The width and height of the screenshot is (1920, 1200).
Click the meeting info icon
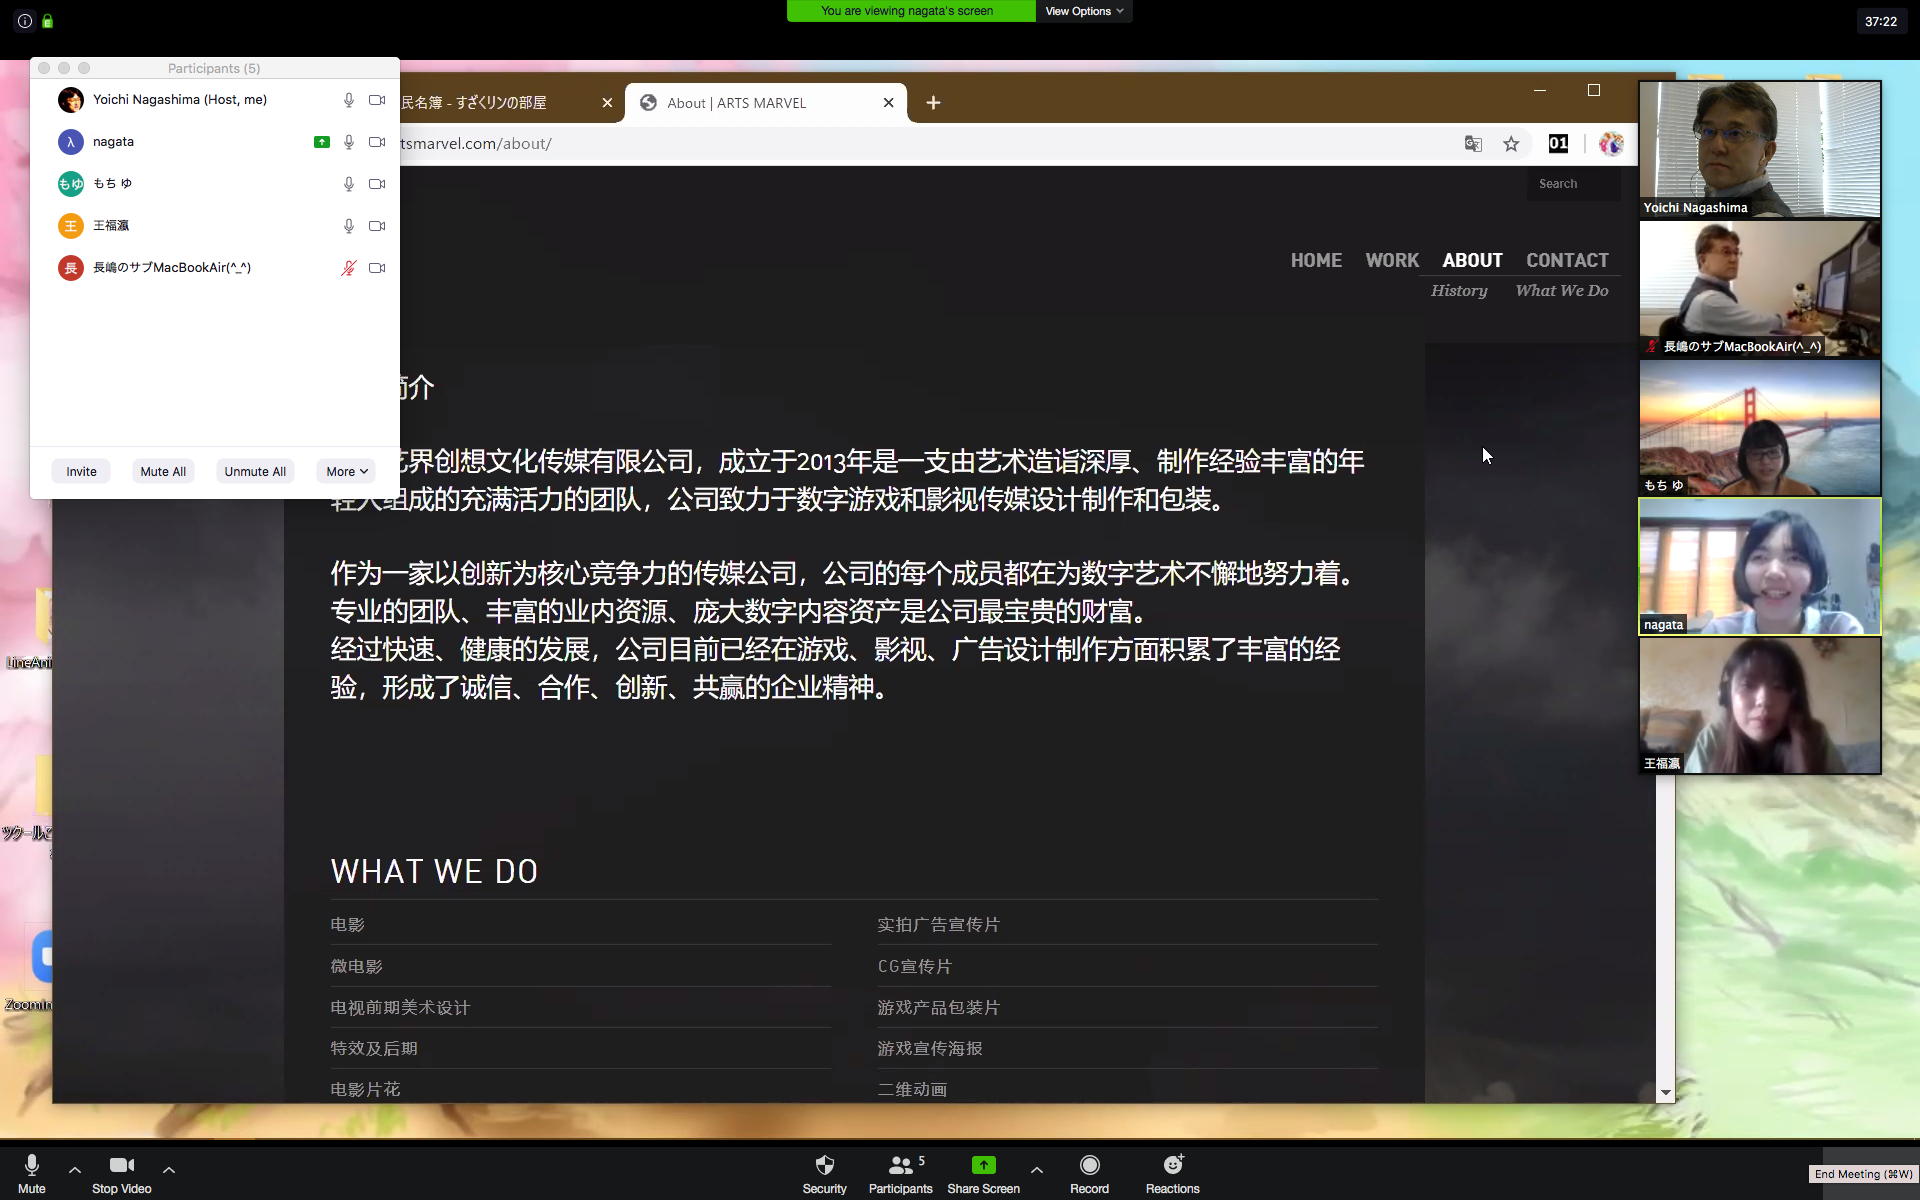(x=25, y=21)
